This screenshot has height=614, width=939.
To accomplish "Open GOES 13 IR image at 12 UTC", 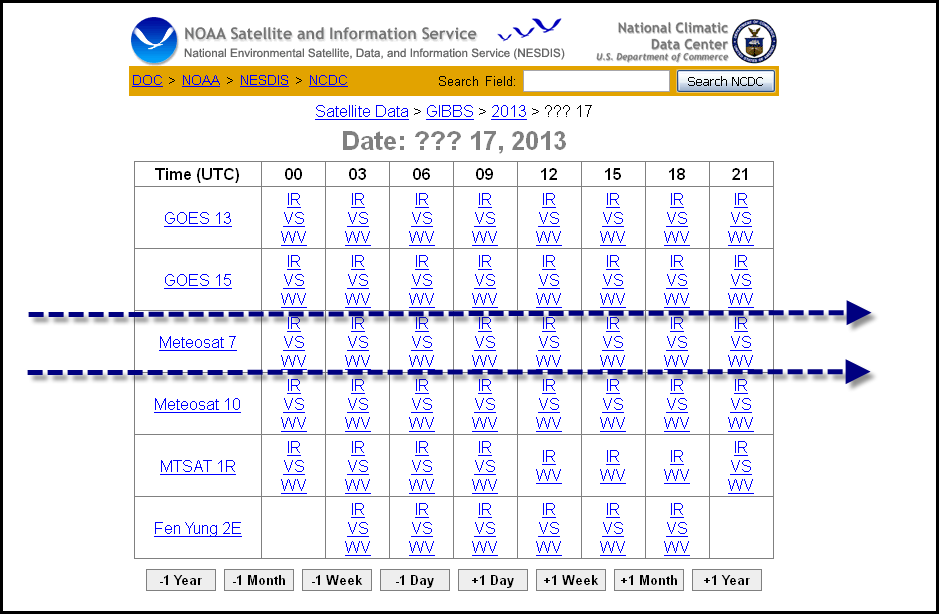I will (549, 199).
